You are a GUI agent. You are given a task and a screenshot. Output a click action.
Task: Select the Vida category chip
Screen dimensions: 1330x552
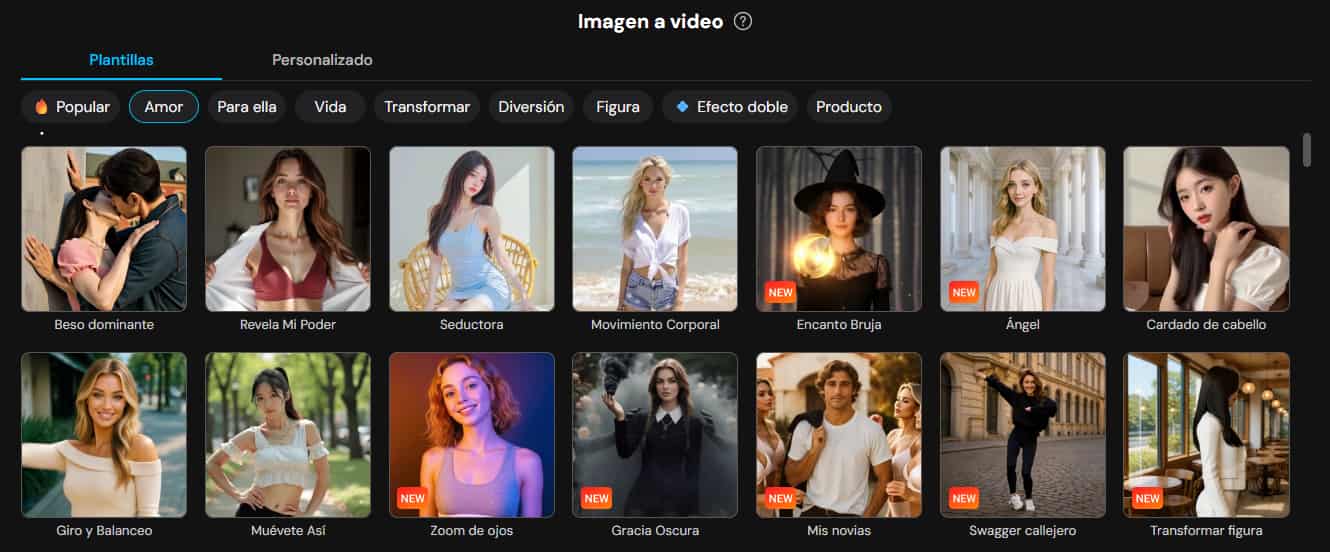point(330,107)
